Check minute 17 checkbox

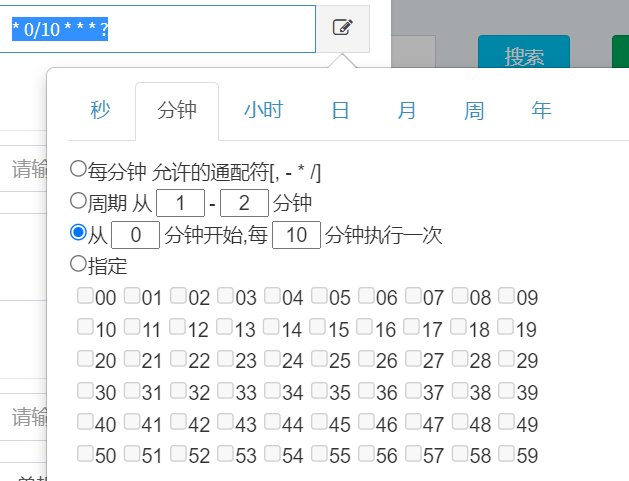(411, 327)
